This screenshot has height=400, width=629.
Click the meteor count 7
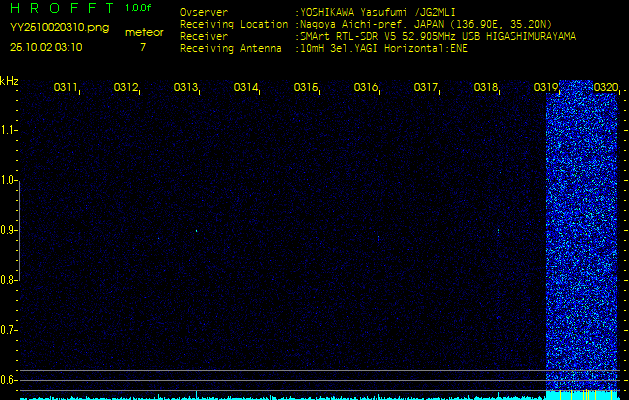[x=143, y=47]
